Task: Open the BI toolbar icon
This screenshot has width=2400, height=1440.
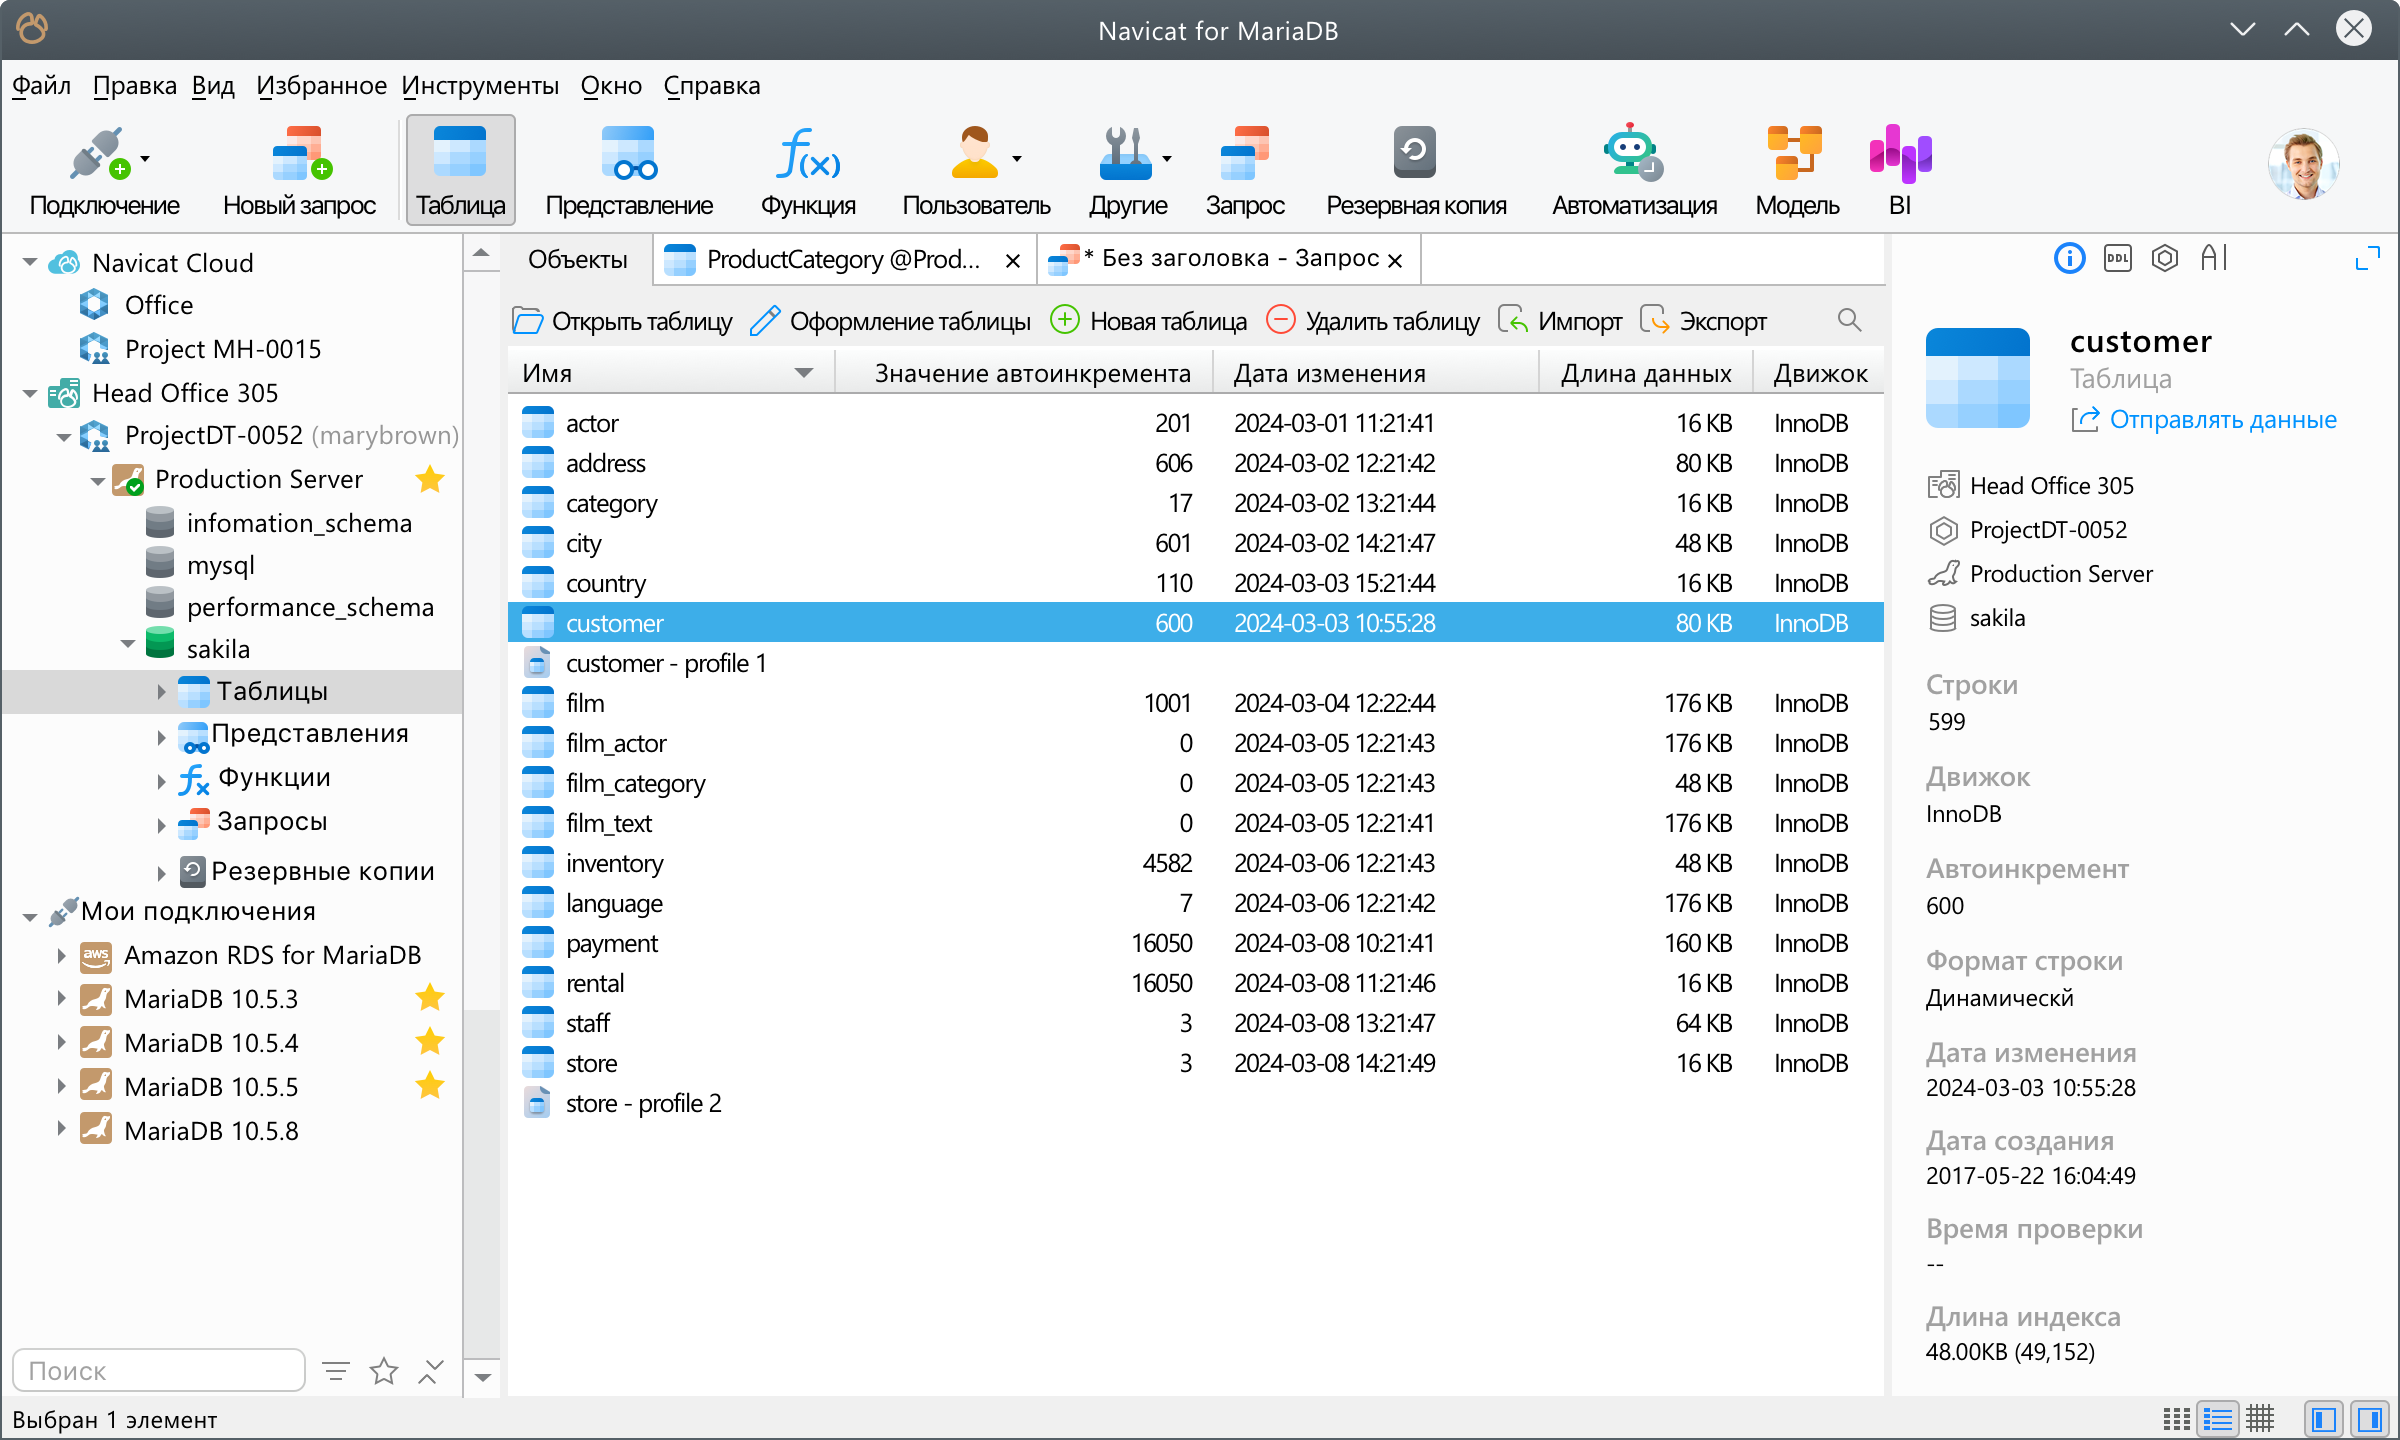Action: tap(1899, 155)
